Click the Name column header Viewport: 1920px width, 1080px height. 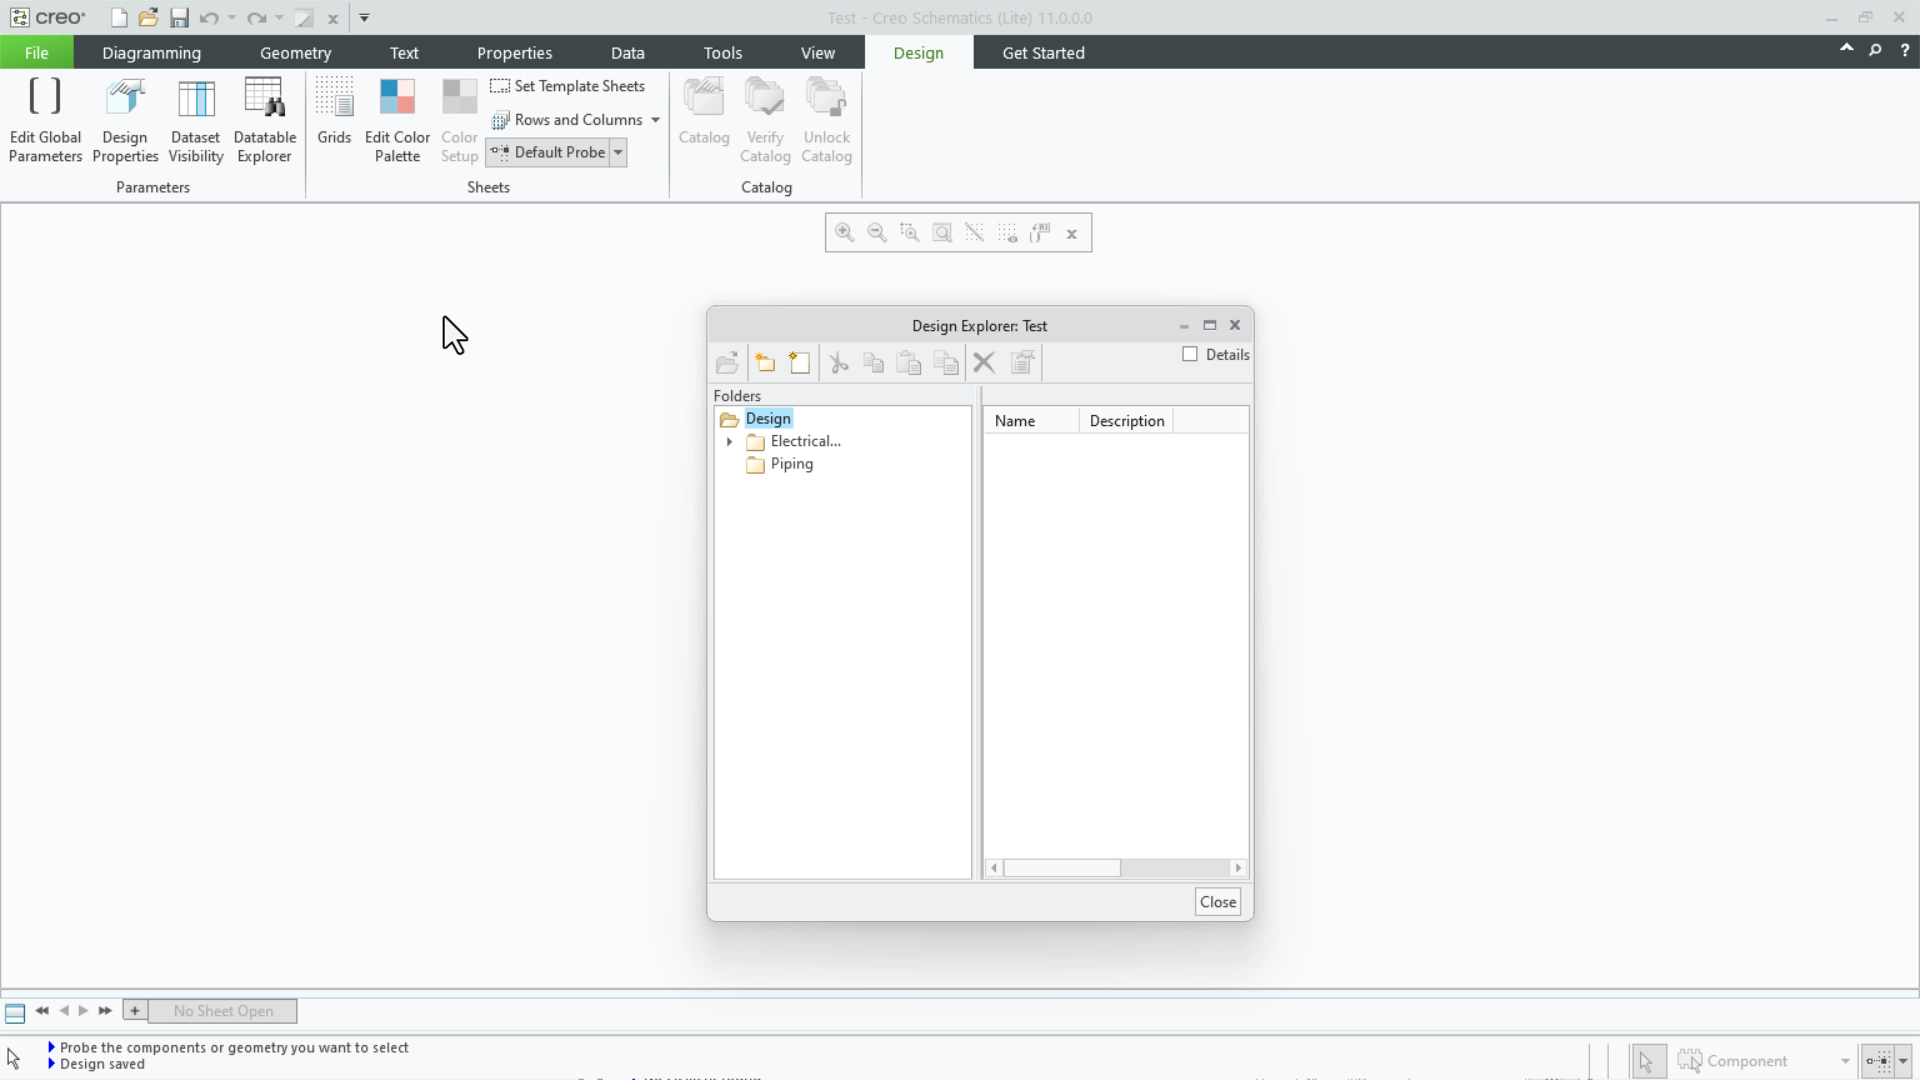(x=1031, y=421)
